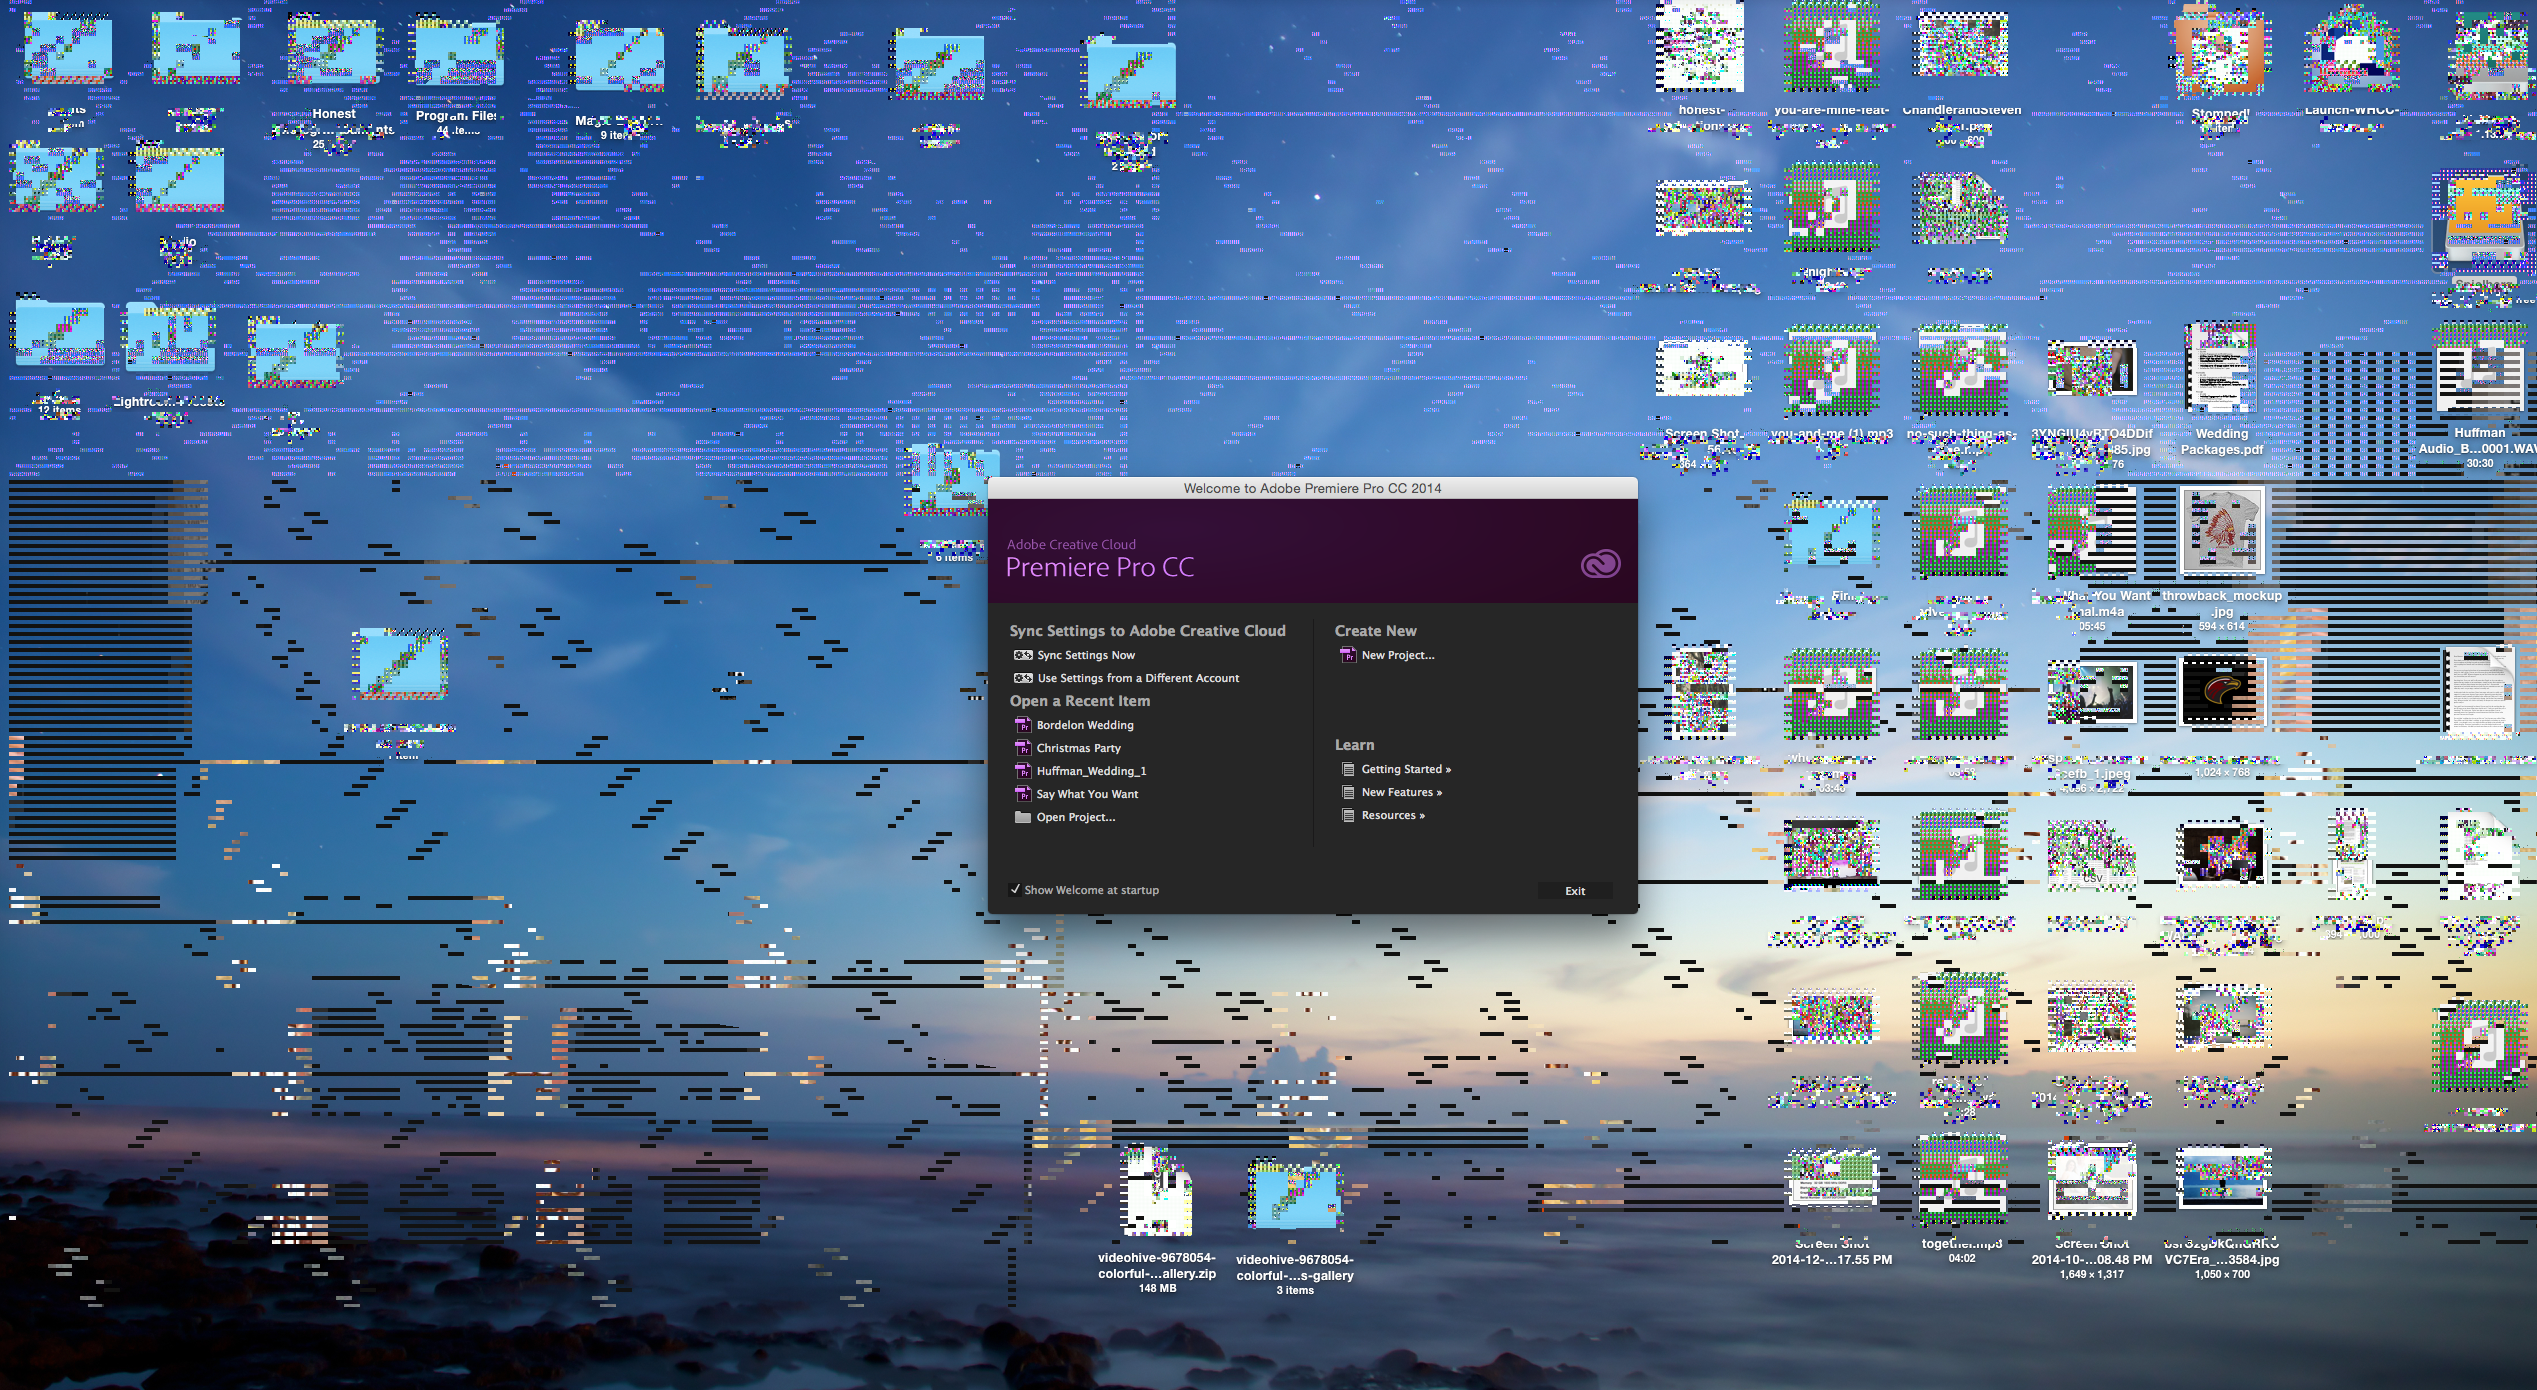Open the Resources learn link
The height and width of the screenshot is (1390, 2537).
pyautogui.click(x=1383, y=816)
